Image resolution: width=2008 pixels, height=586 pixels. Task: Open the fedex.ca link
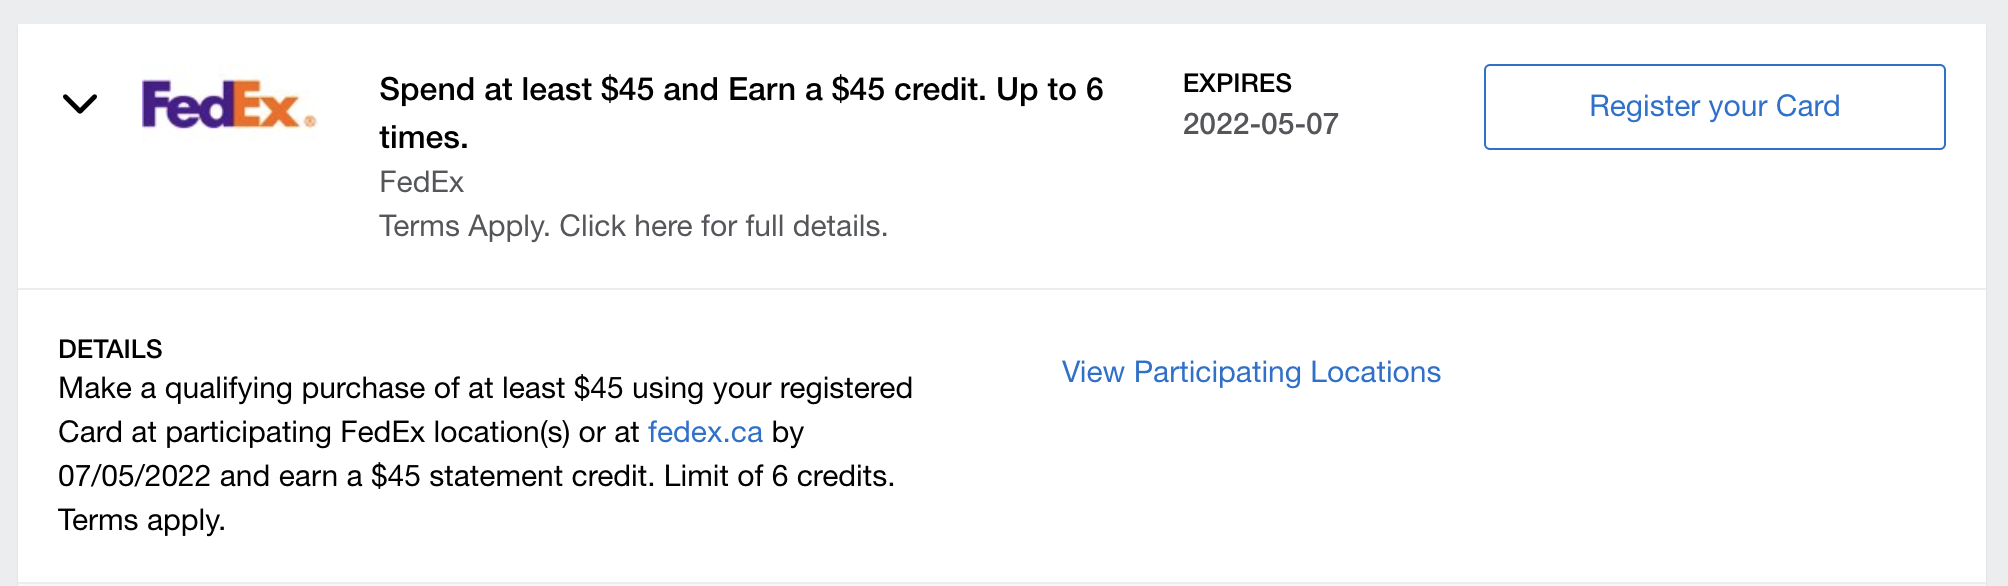pyautogui.click(x=705, y=432)
